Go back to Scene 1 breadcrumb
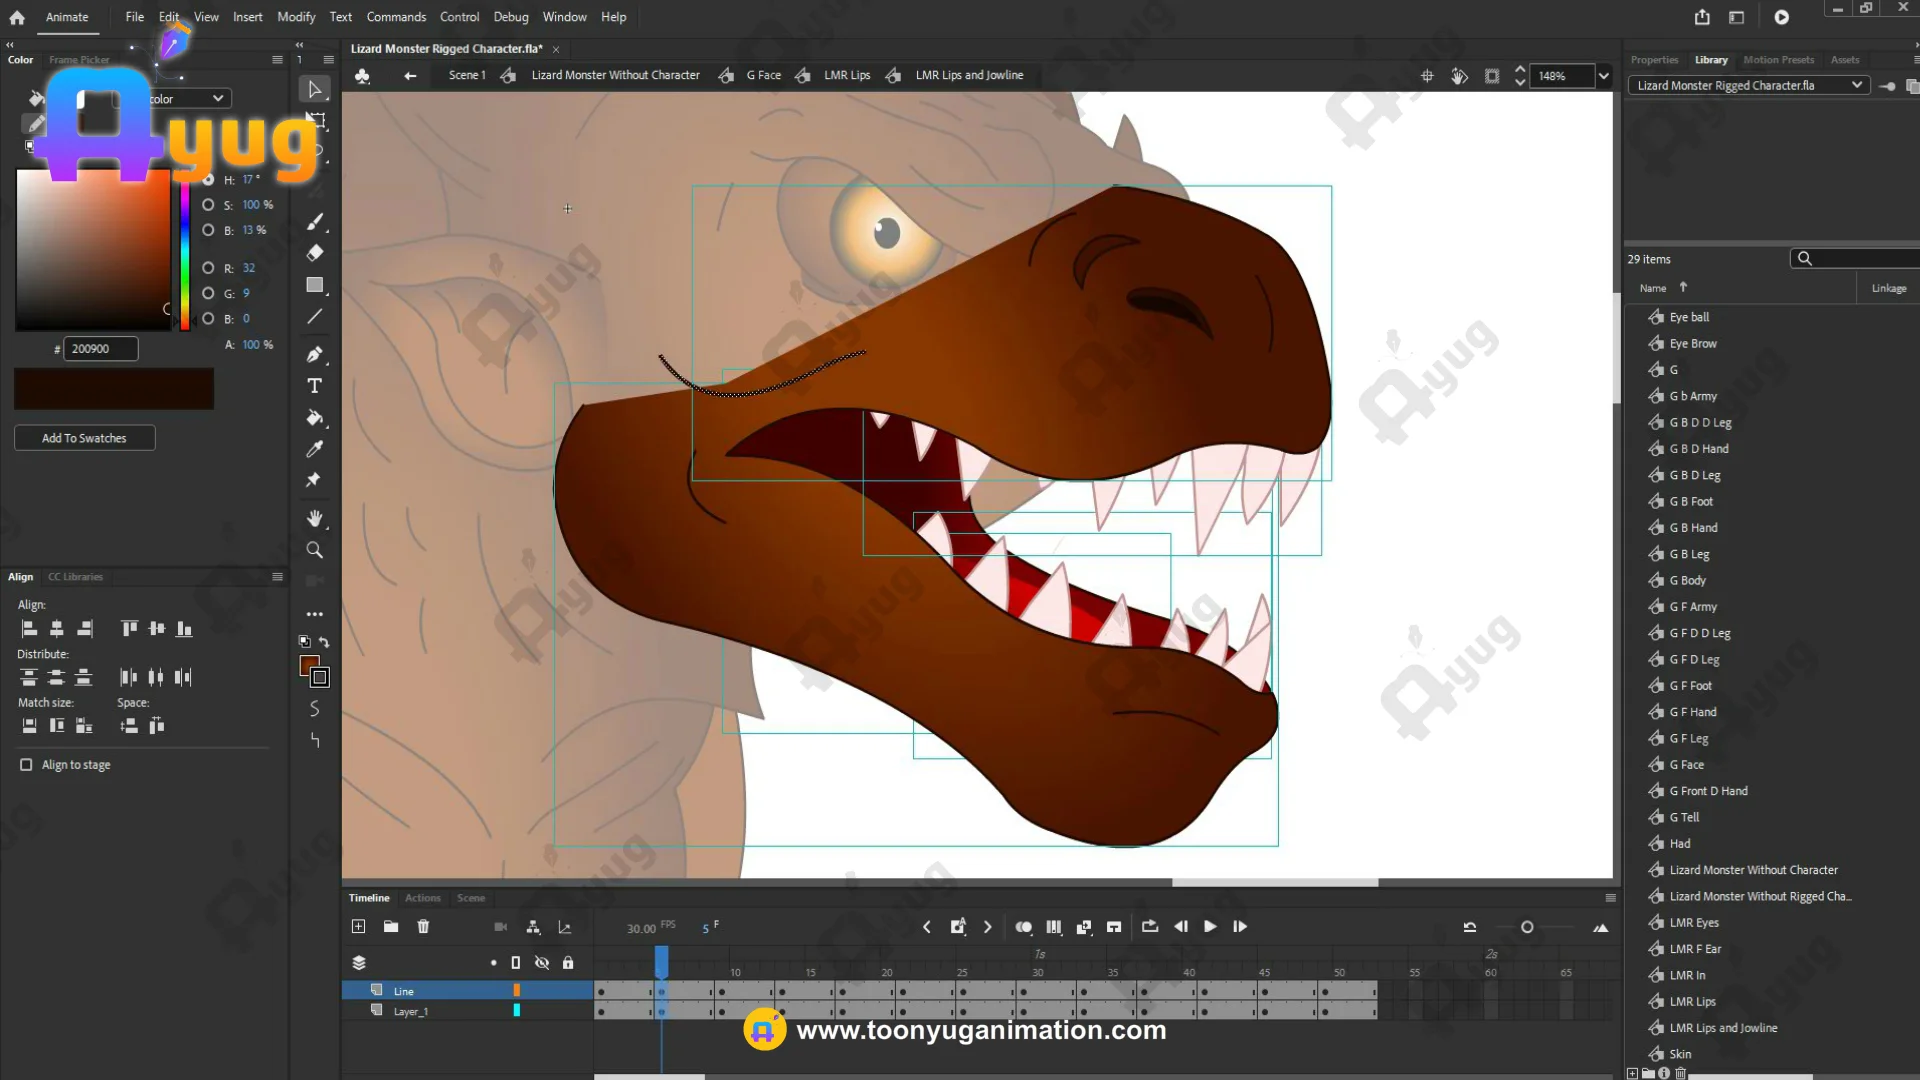Screen dimensions: 1920x1080 (466, 75)
